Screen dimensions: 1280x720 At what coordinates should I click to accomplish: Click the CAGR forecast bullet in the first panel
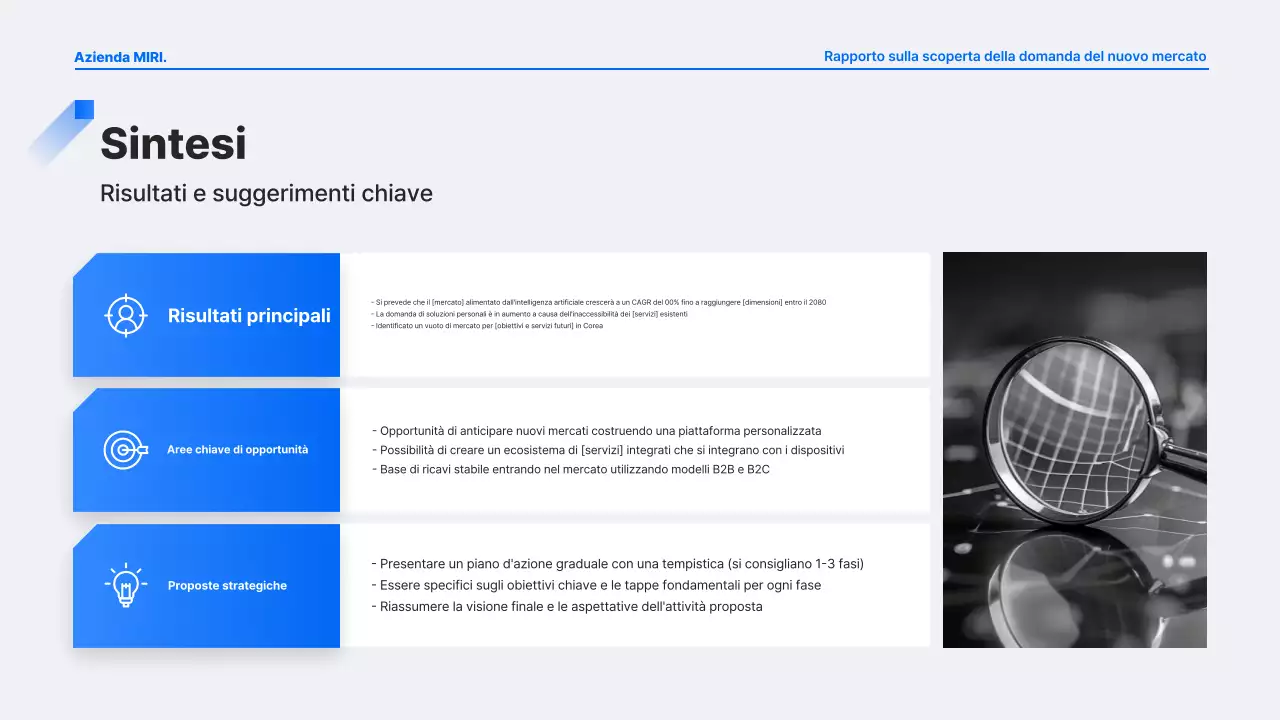click(x=598, y=301)
